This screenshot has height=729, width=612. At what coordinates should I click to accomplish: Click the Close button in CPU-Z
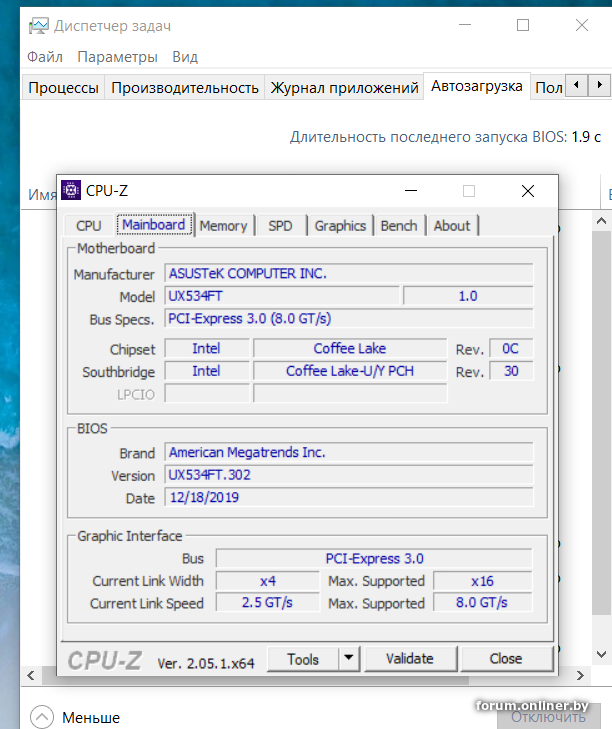pyautogui.click(x=506, y=659)
